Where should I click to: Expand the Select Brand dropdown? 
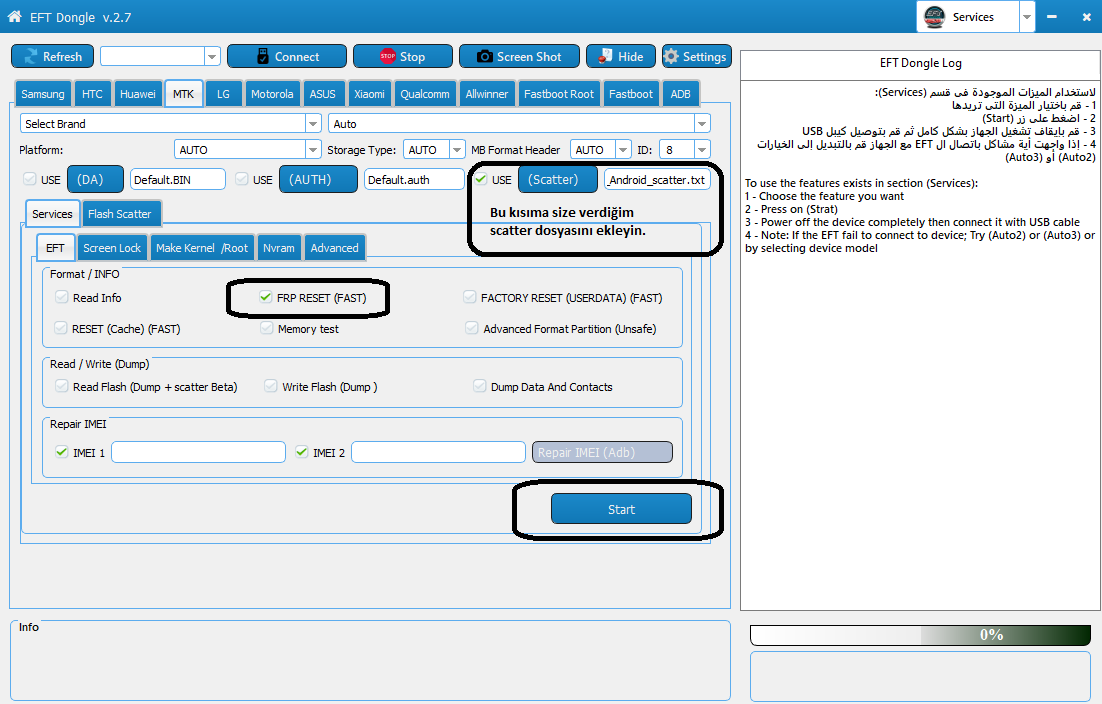pyautogui.click(x=313, y=124)
